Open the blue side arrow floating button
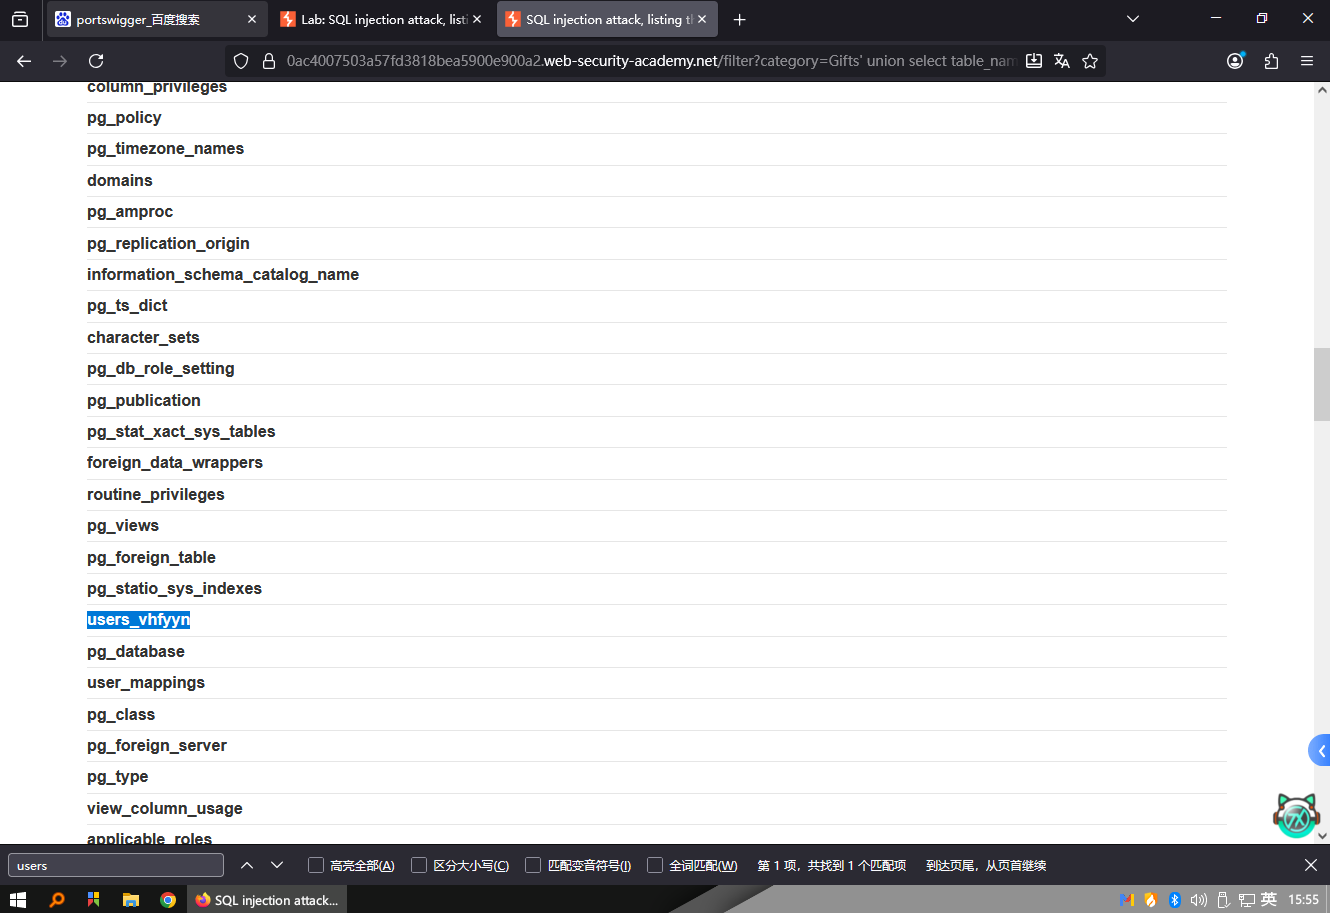1330x913 pixels. [1320, 750]
